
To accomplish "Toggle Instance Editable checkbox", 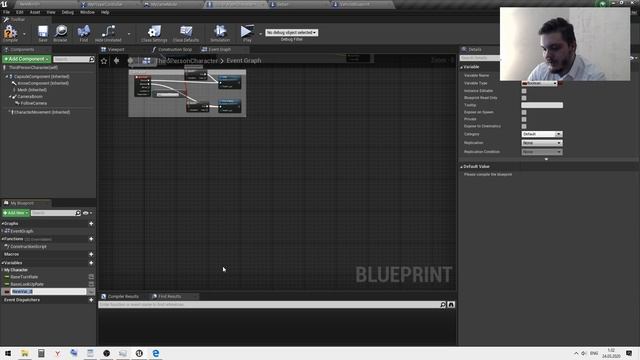I will [x=524, y=91].
